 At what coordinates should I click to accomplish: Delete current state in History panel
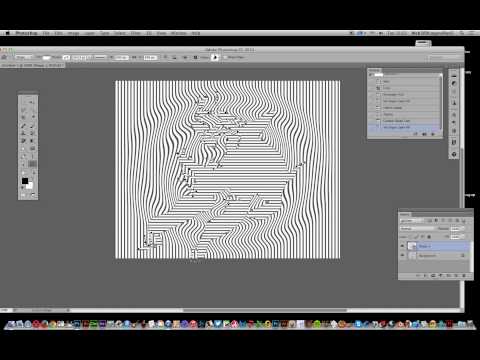(433, 134)
